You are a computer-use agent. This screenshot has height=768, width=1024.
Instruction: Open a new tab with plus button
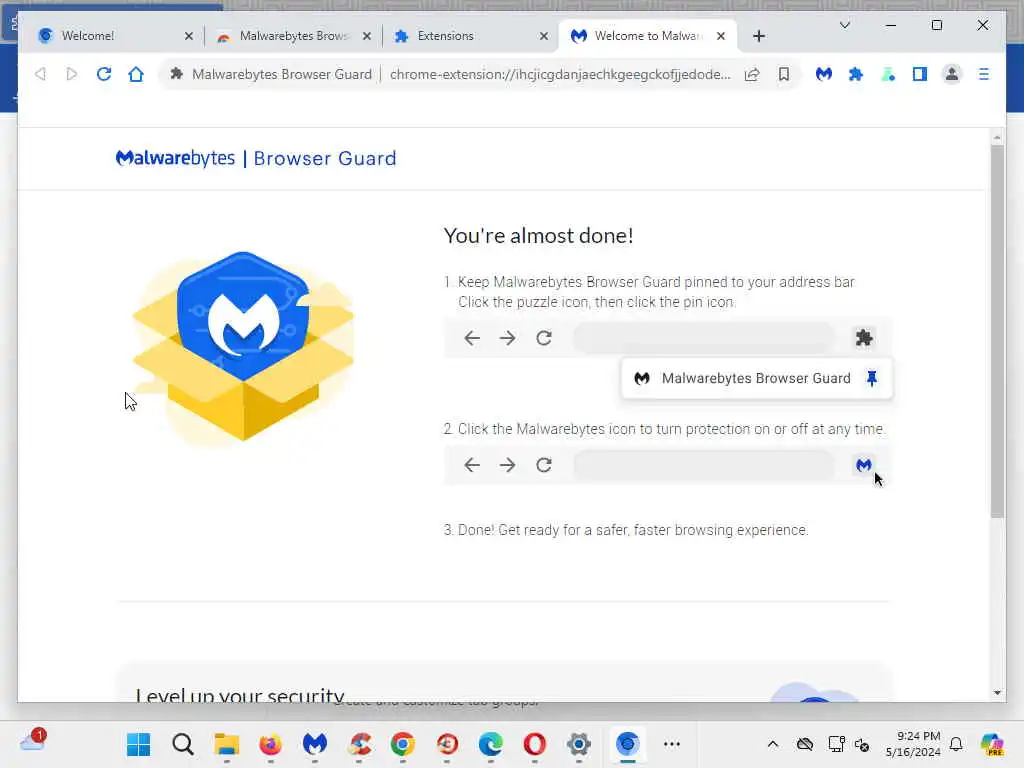(x=759, y=36)
